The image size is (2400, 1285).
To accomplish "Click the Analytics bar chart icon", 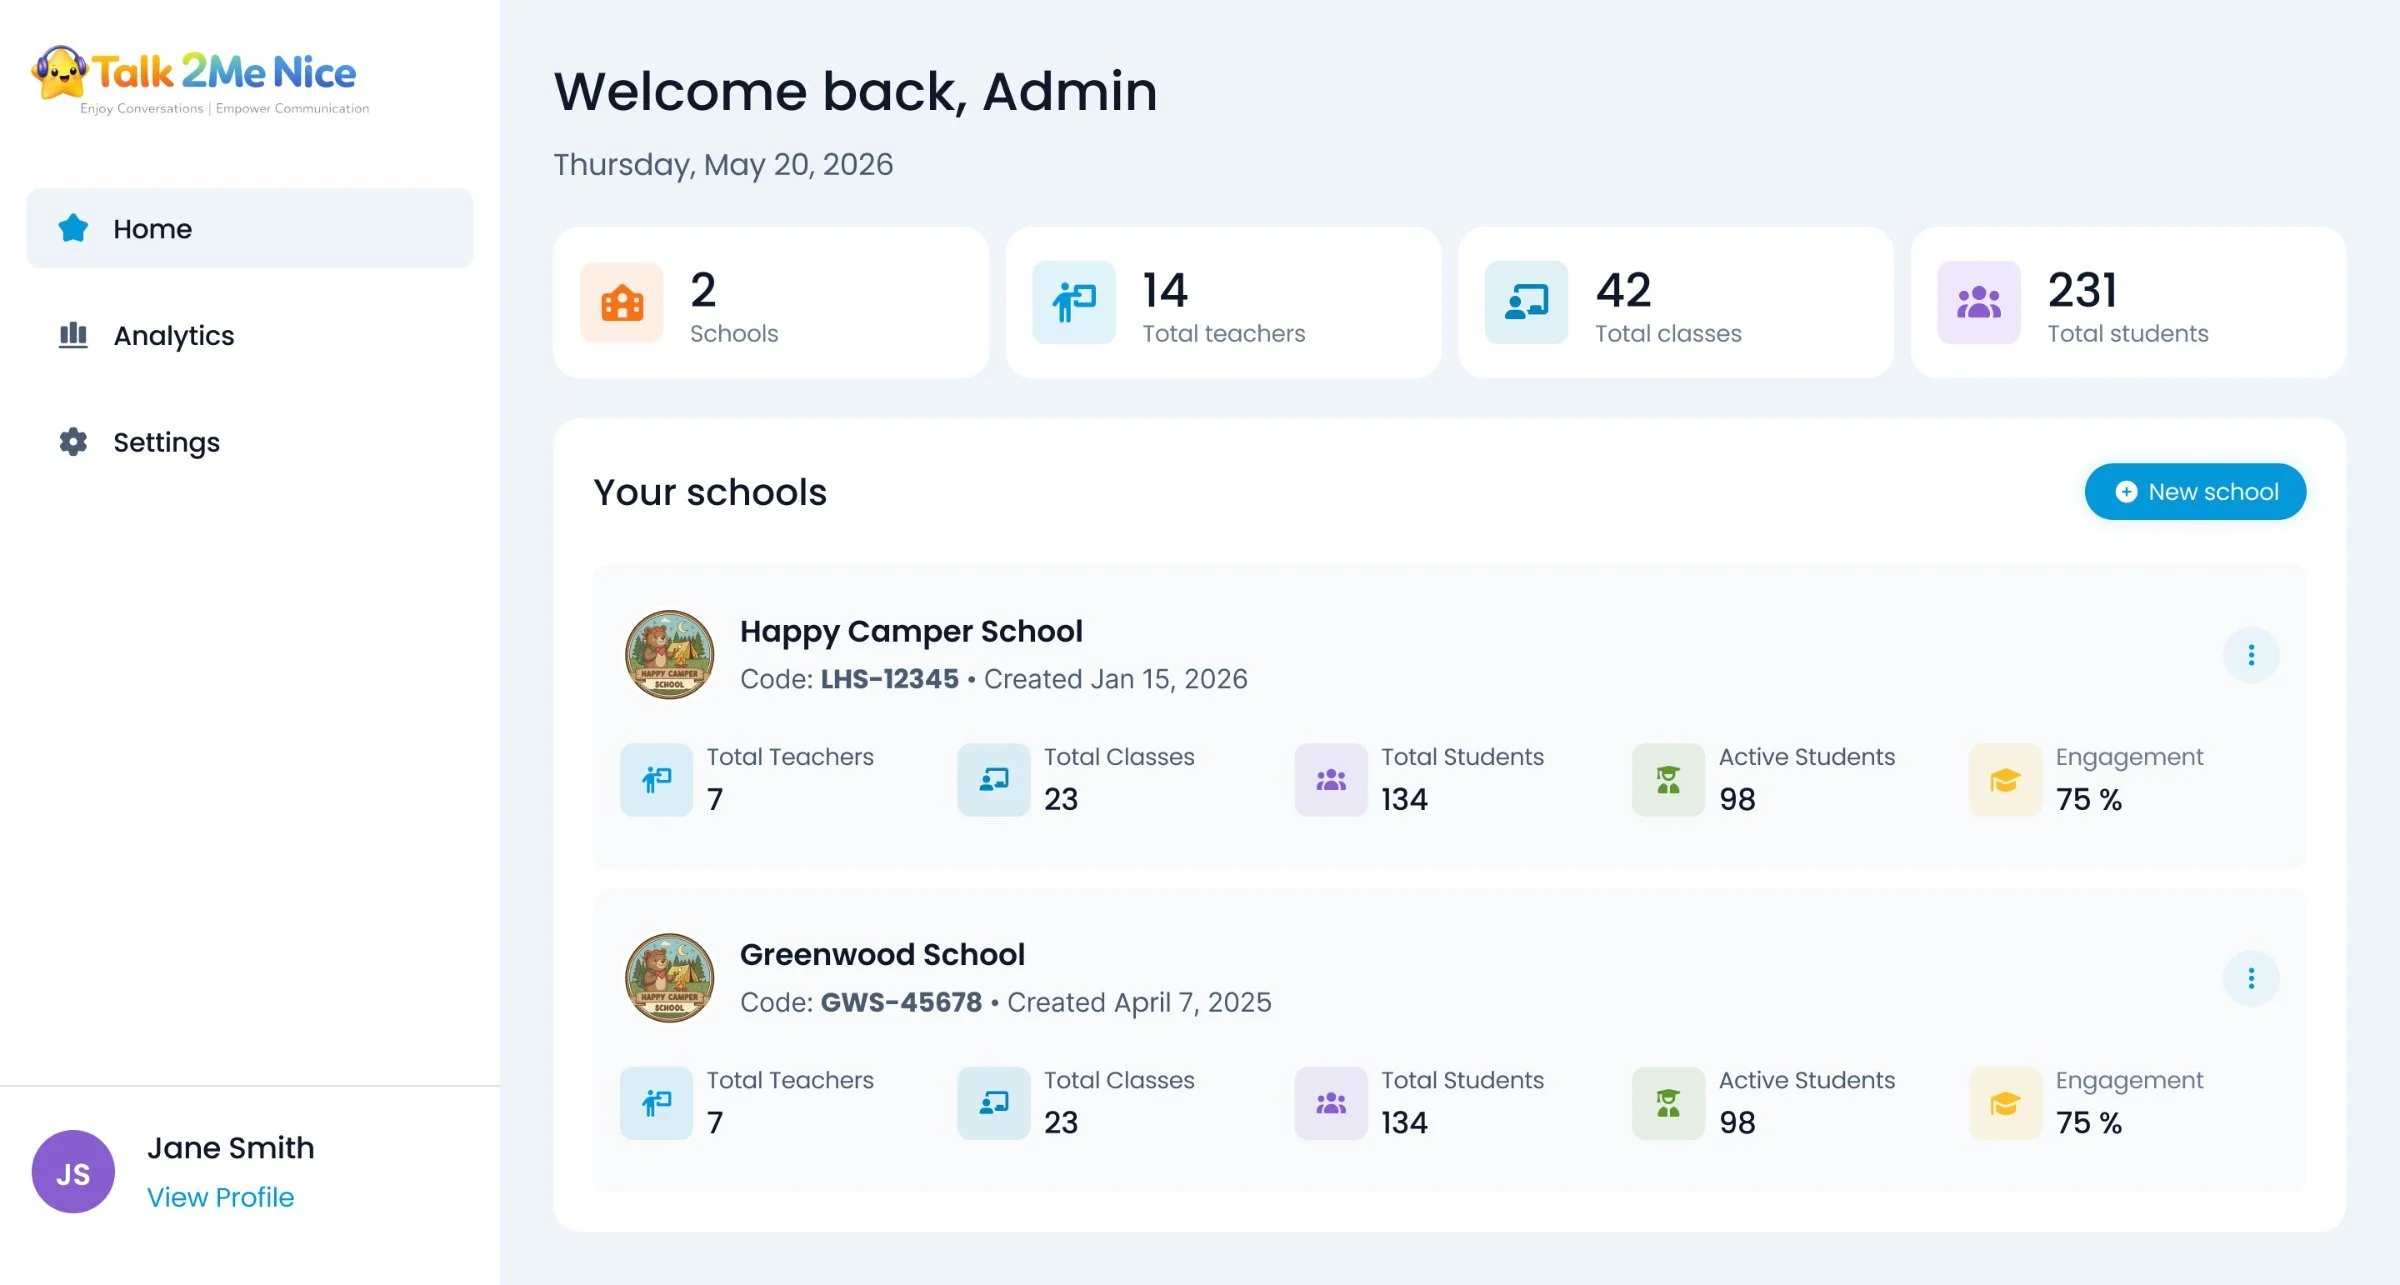I will [x=73, y=335].
